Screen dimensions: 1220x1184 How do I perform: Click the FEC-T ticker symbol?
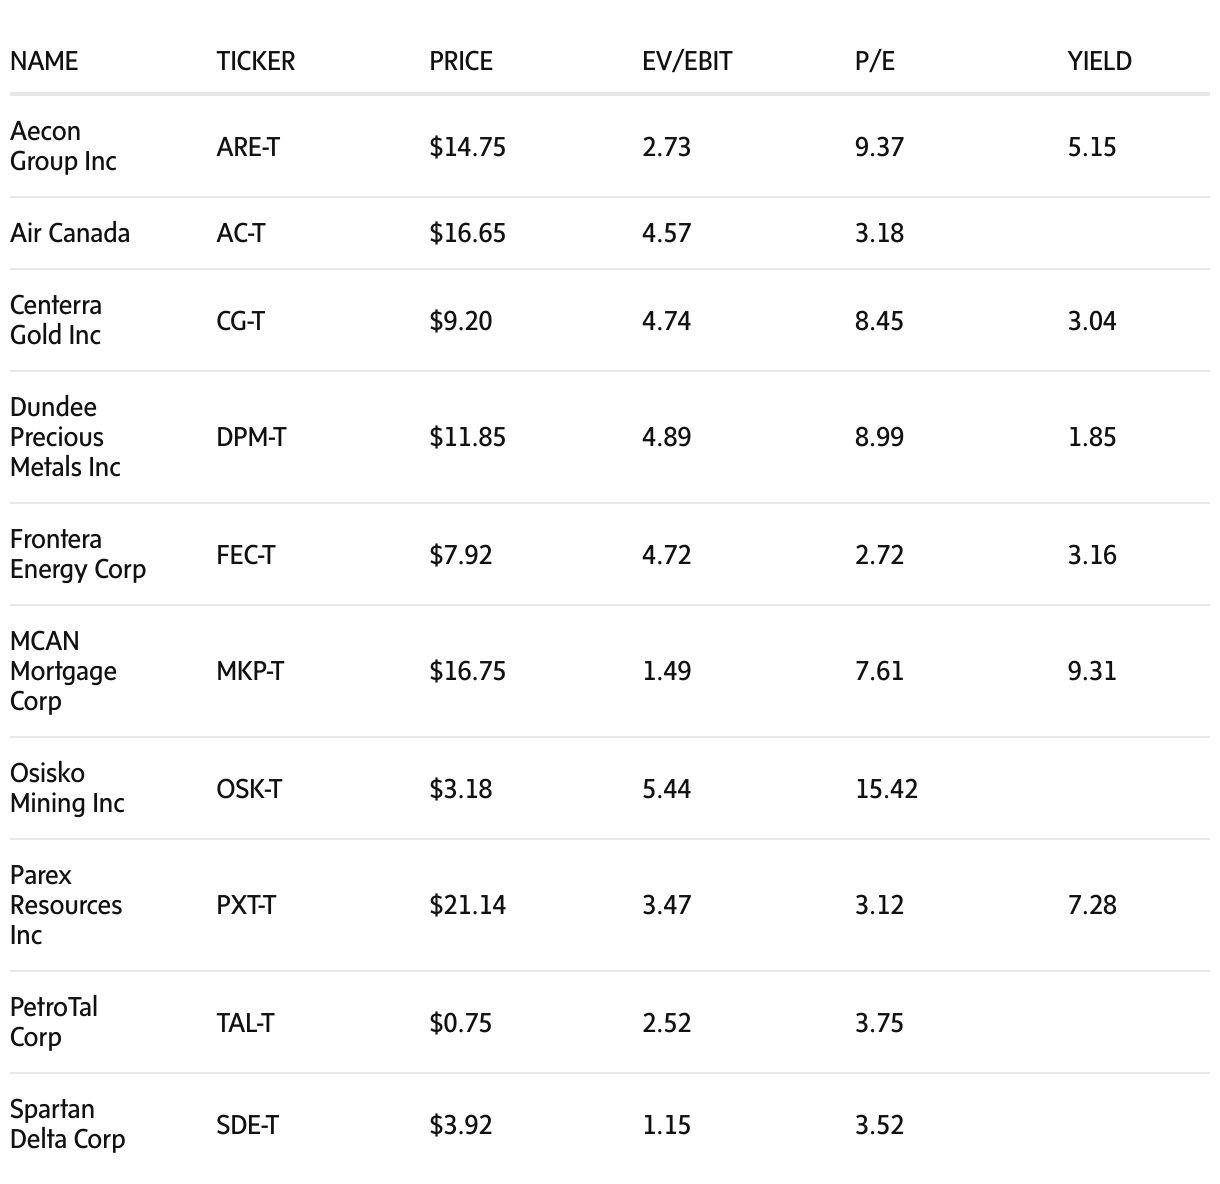click(x=246, y=555)
